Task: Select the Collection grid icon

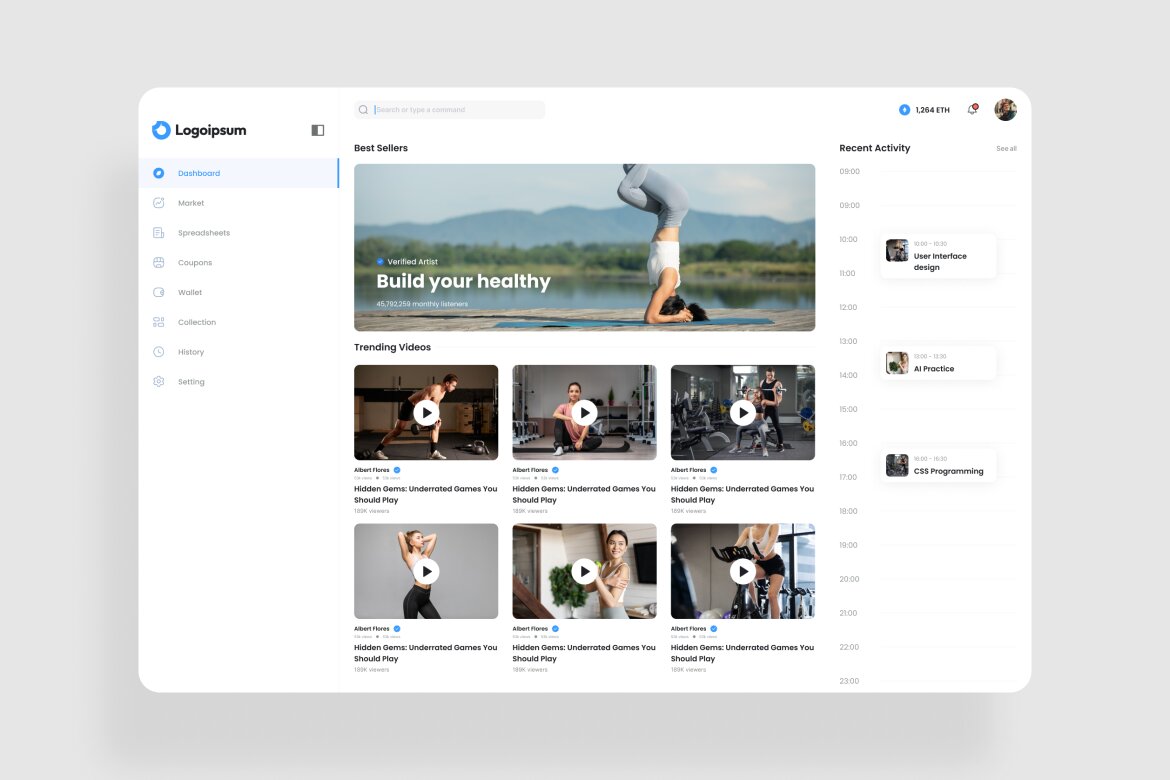Action: [160, 322]
